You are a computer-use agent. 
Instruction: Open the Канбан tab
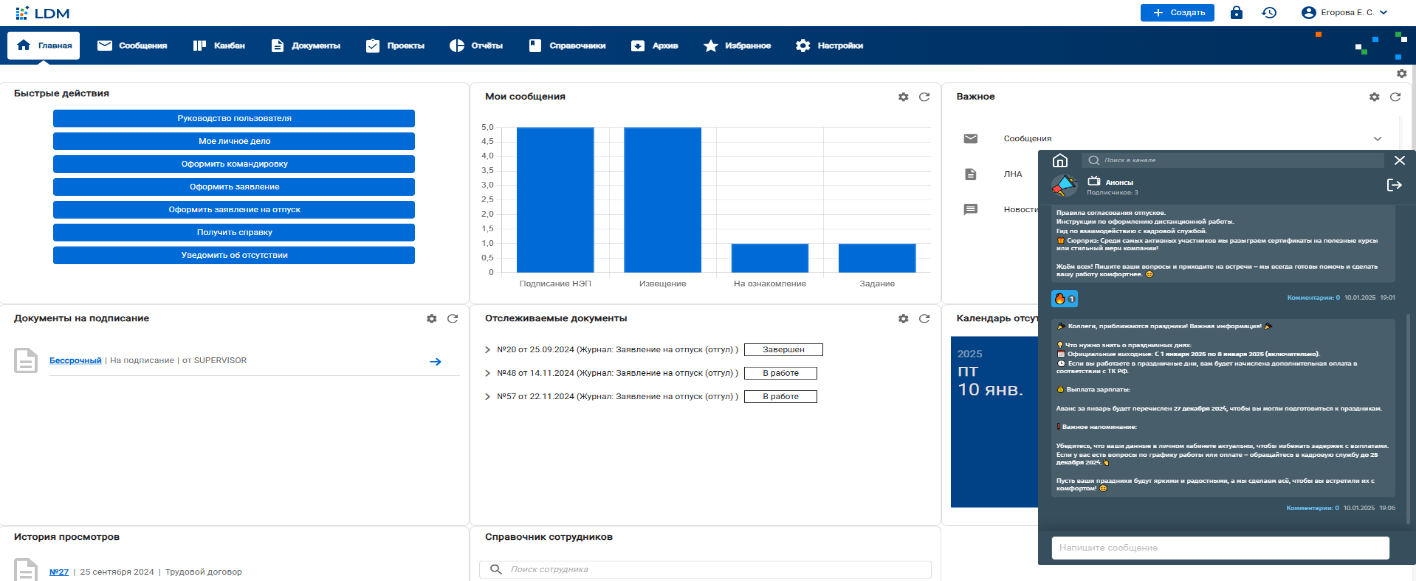pyautogui.click(x=219, y=46)
